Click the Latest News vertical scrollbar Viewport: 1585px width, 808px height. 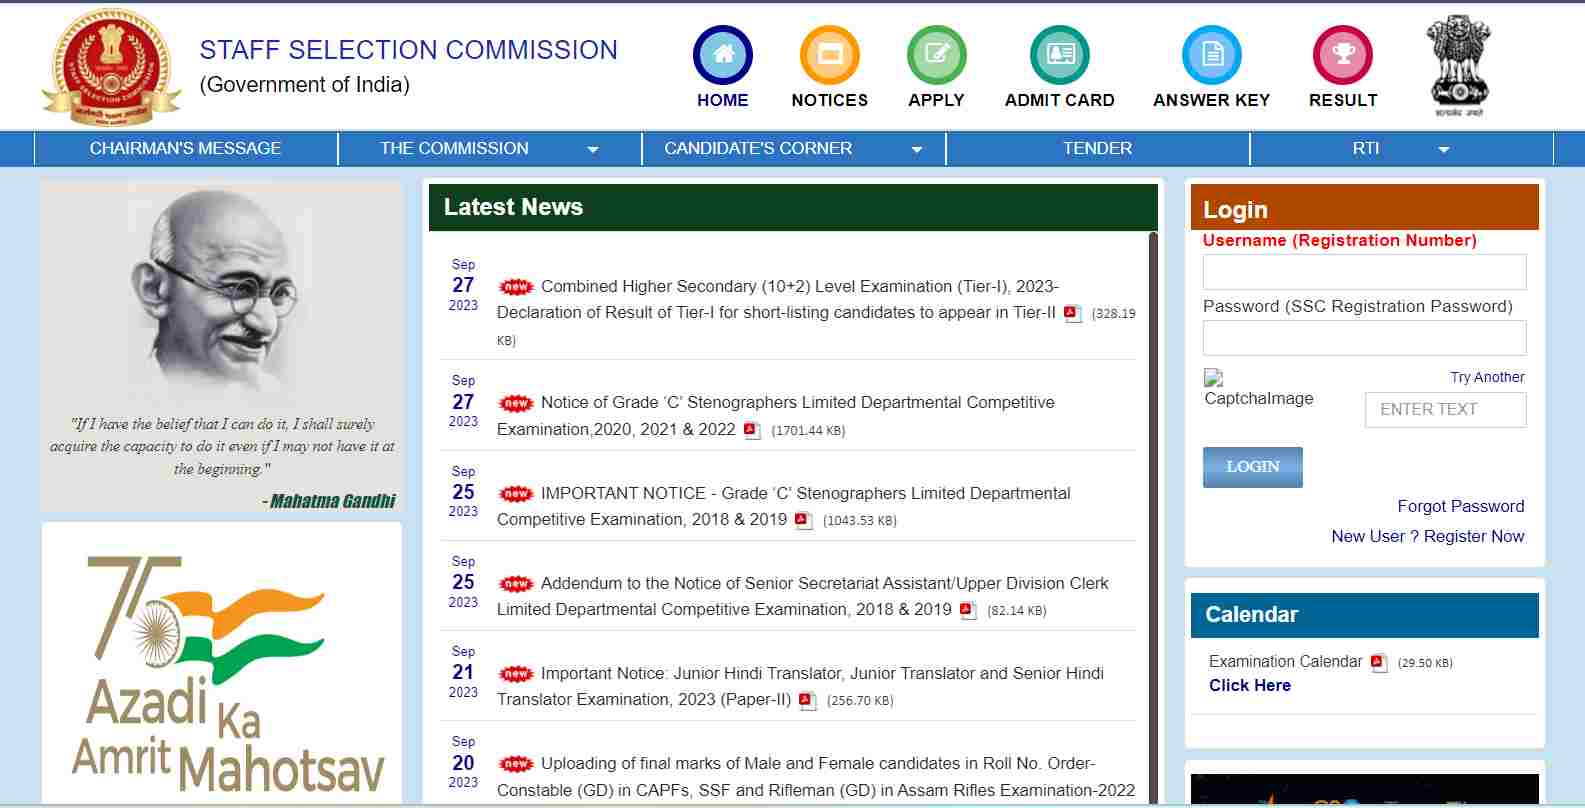click(1153, 516)
